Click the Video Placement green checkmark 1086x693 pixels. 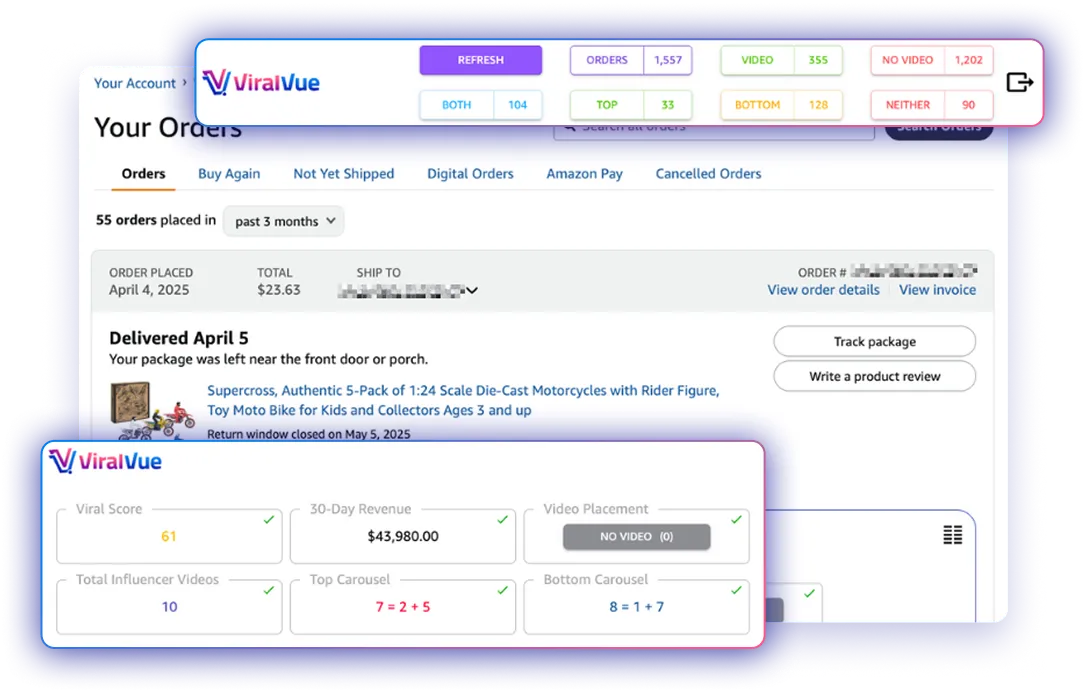click(x=736, y=519)
